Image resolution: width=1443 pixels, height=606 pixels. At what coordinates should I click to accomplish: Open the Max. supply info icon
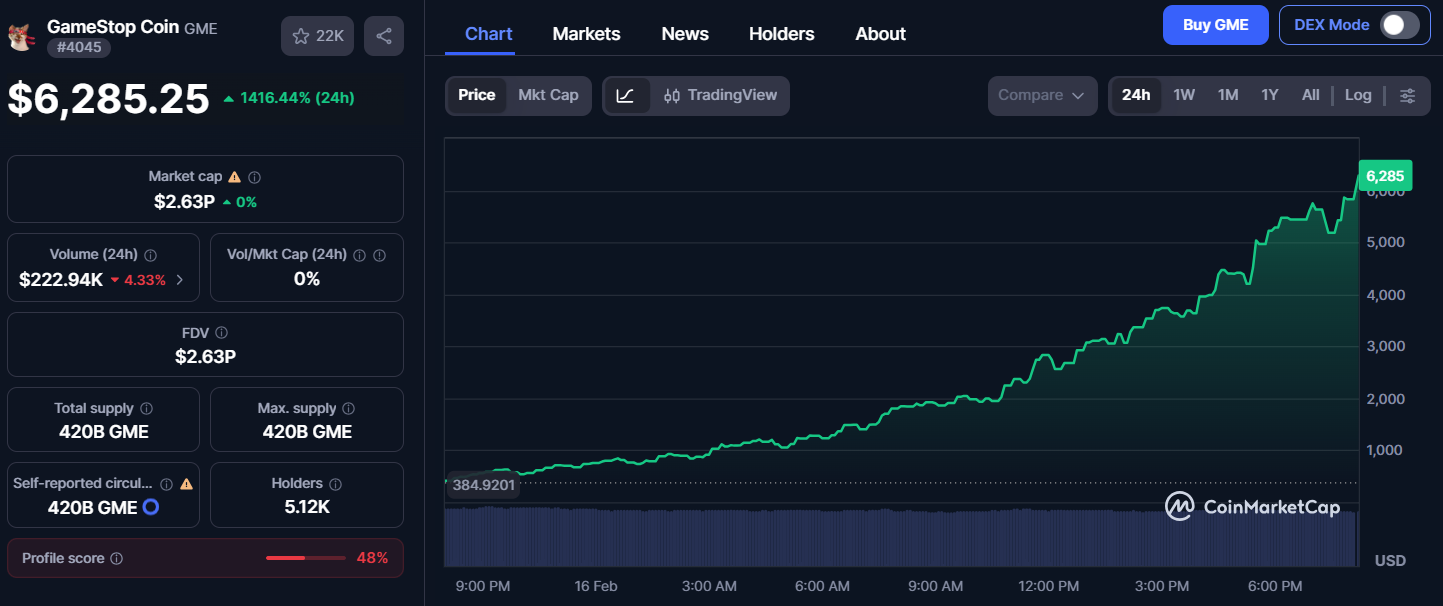pos(348,409)
